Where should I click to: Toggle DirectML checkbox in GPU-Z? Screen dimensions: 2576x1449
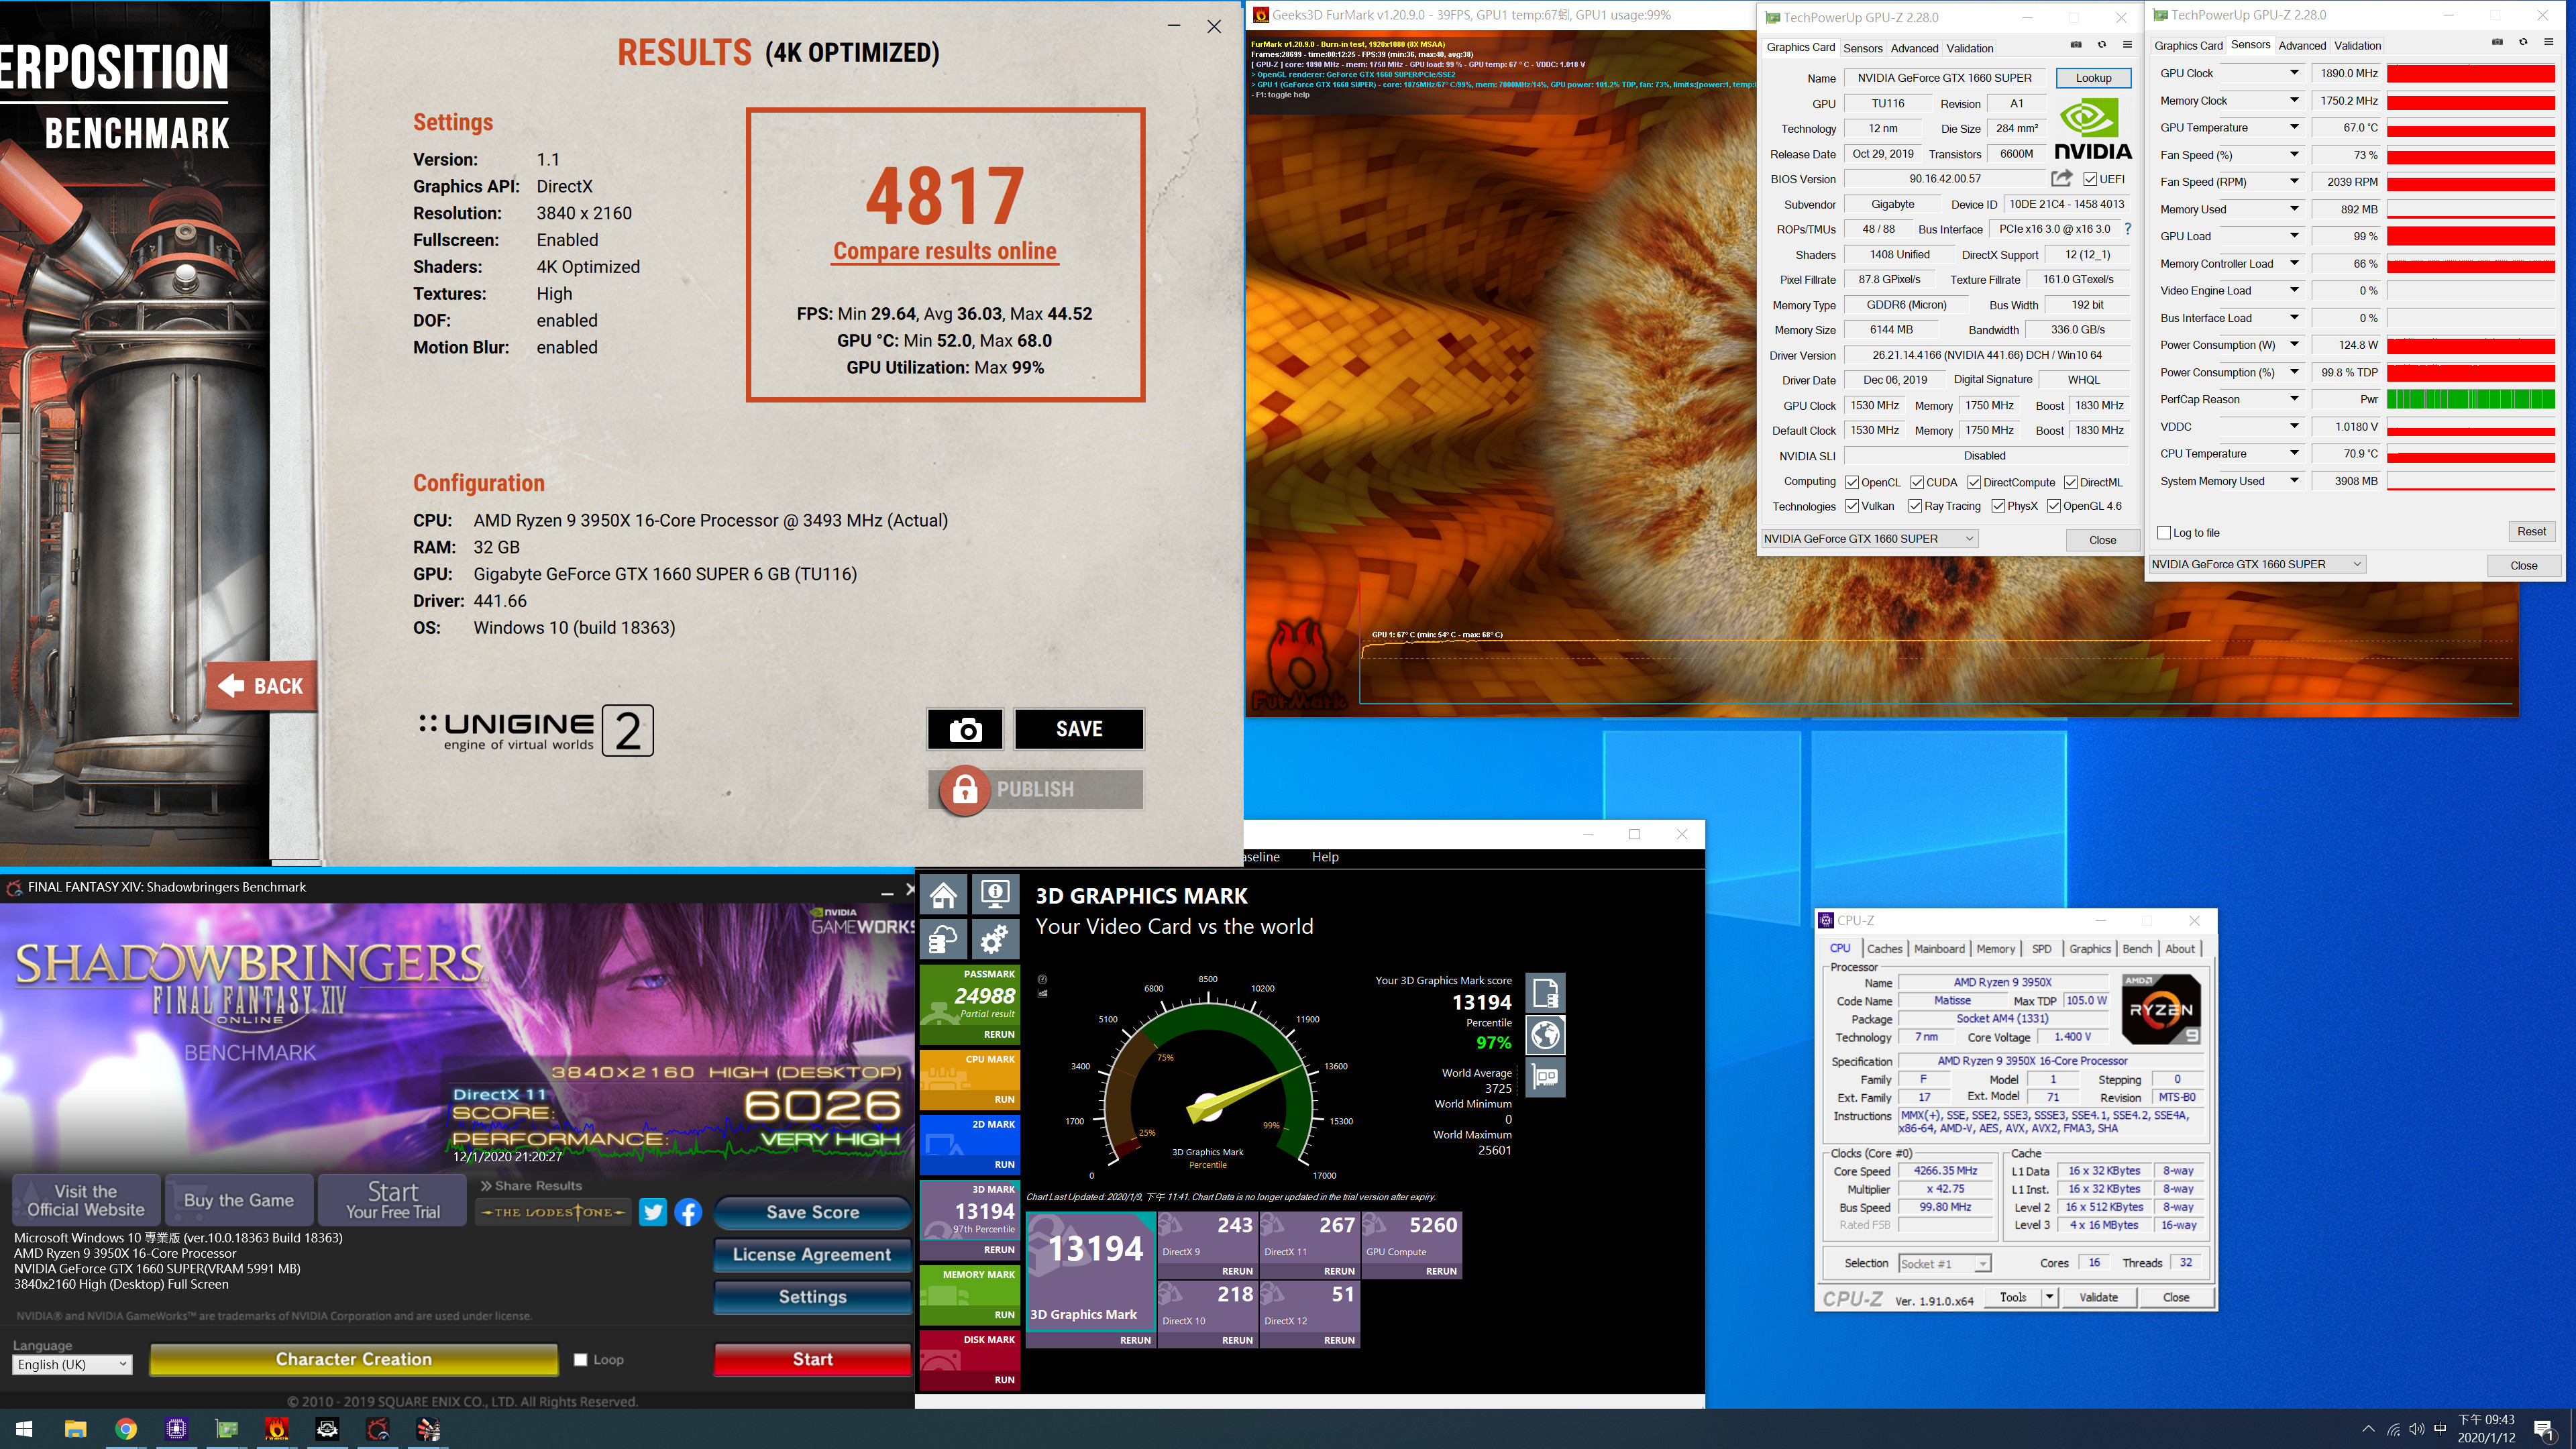click(2071, 482)
